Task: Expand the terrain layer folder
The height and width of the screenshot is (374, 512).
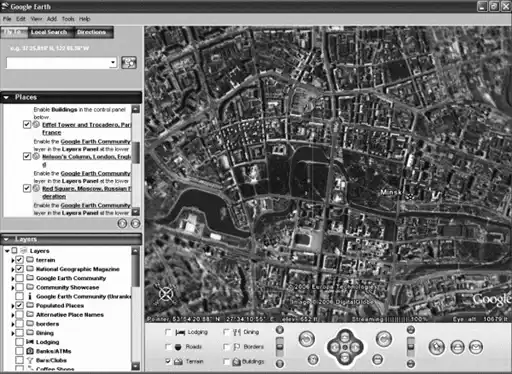Action: click(x=13, y=260)
